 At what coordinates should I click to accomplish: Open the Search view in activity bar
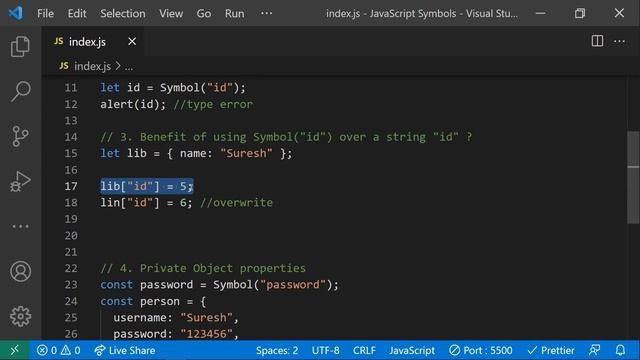pyautogui.click(x=20, y=91)
